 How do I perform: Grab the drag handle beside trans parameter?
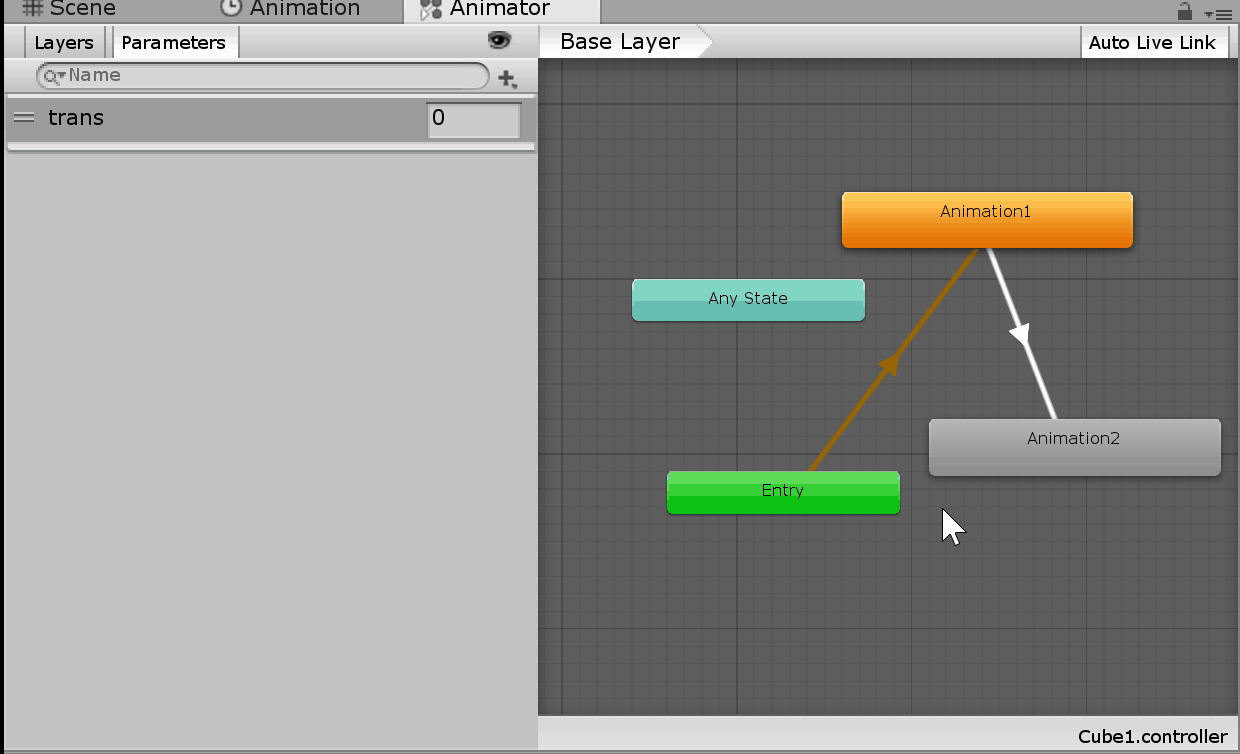[24, 118]
